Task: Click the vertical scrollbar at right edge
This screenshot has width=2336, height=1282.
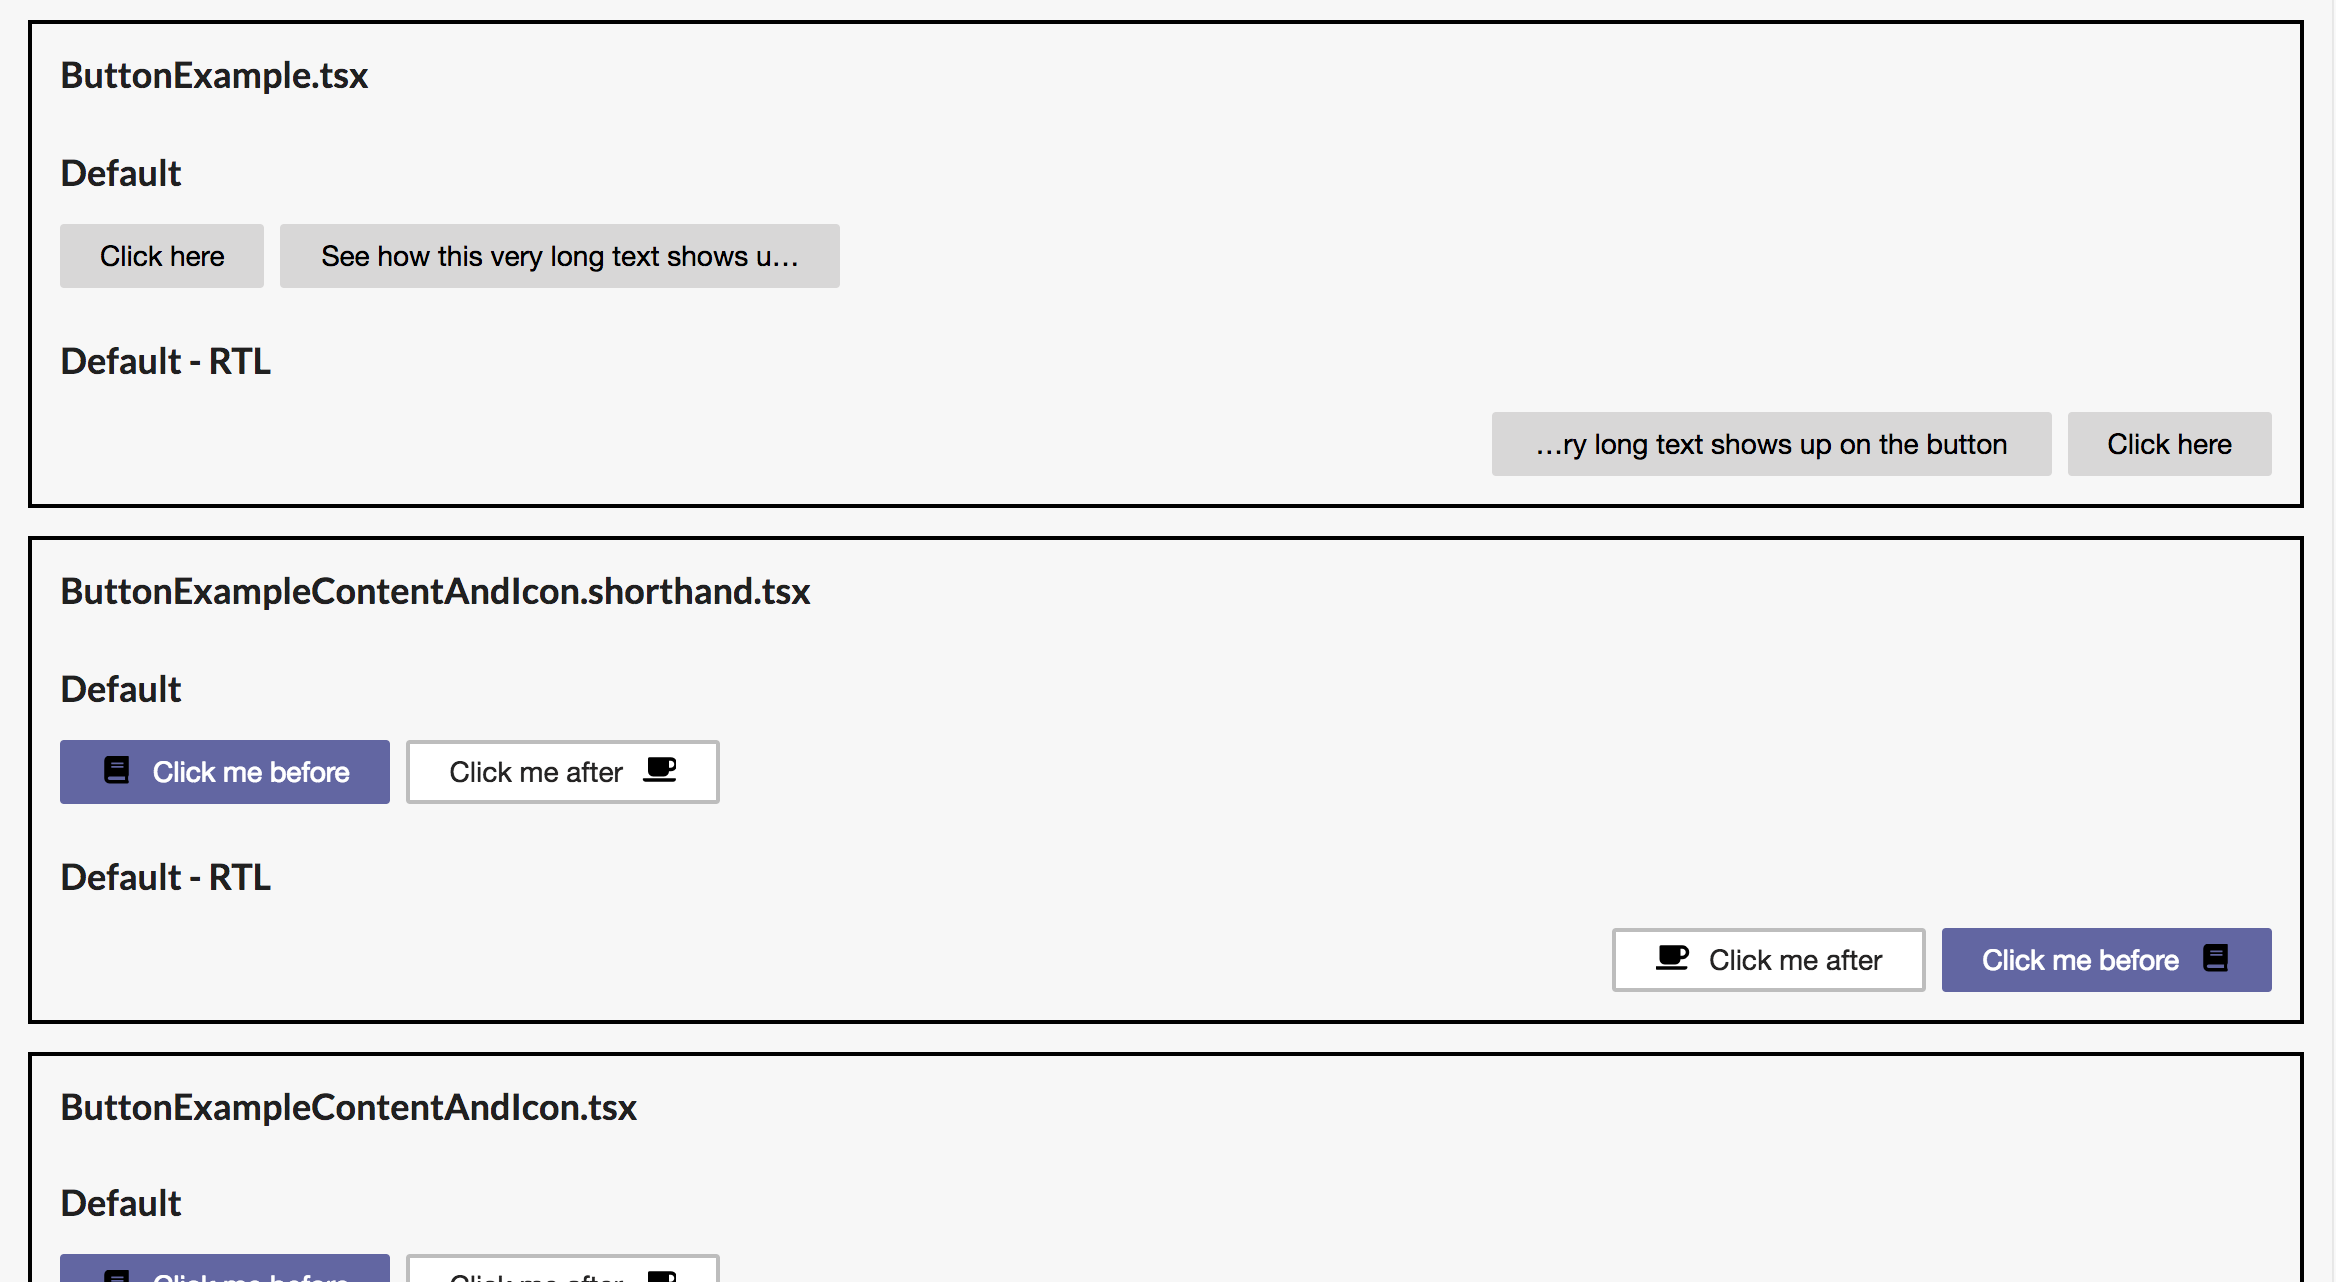Action: [2334, 640]
